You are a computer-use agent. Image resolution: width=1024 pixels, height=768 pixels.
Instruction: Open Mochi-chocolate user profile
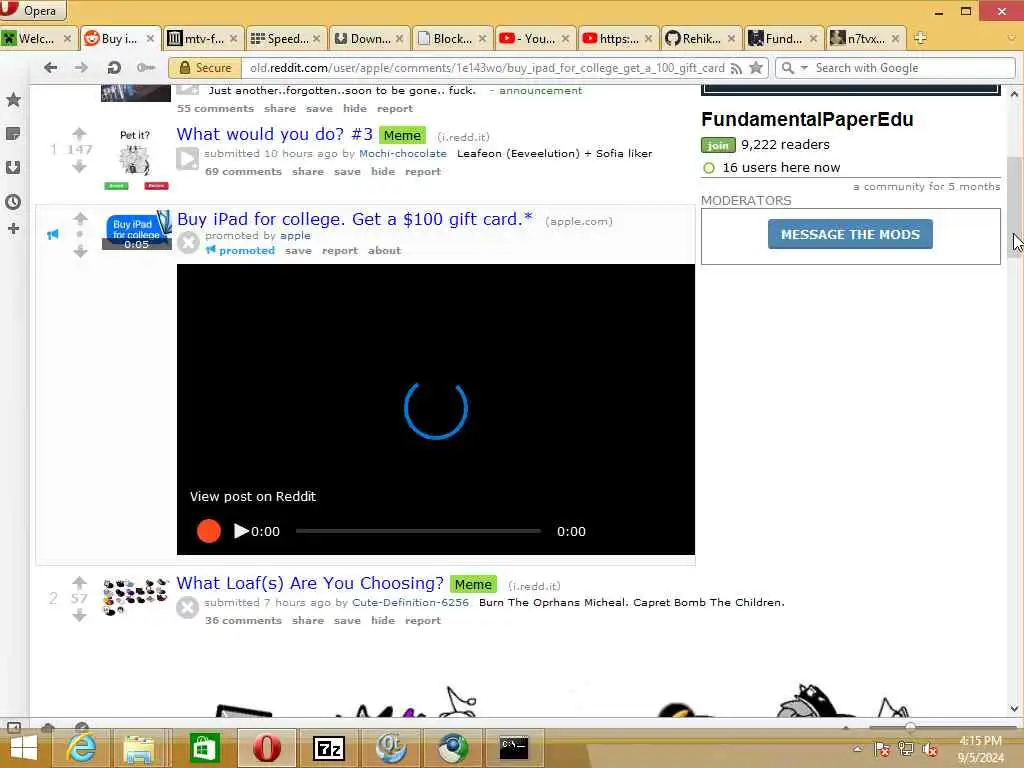point(403,153)
